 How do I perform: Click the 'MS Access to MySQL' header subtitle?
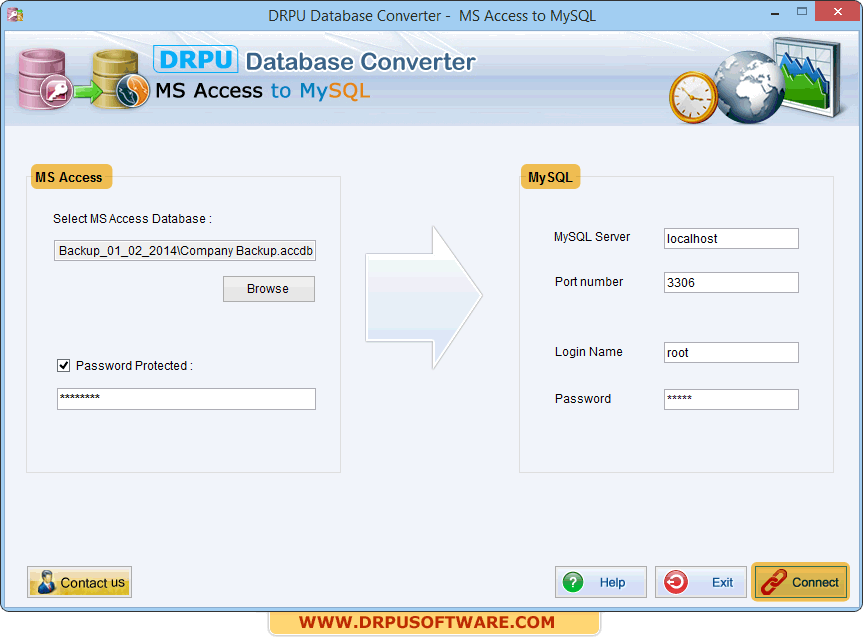click(263, 91)
